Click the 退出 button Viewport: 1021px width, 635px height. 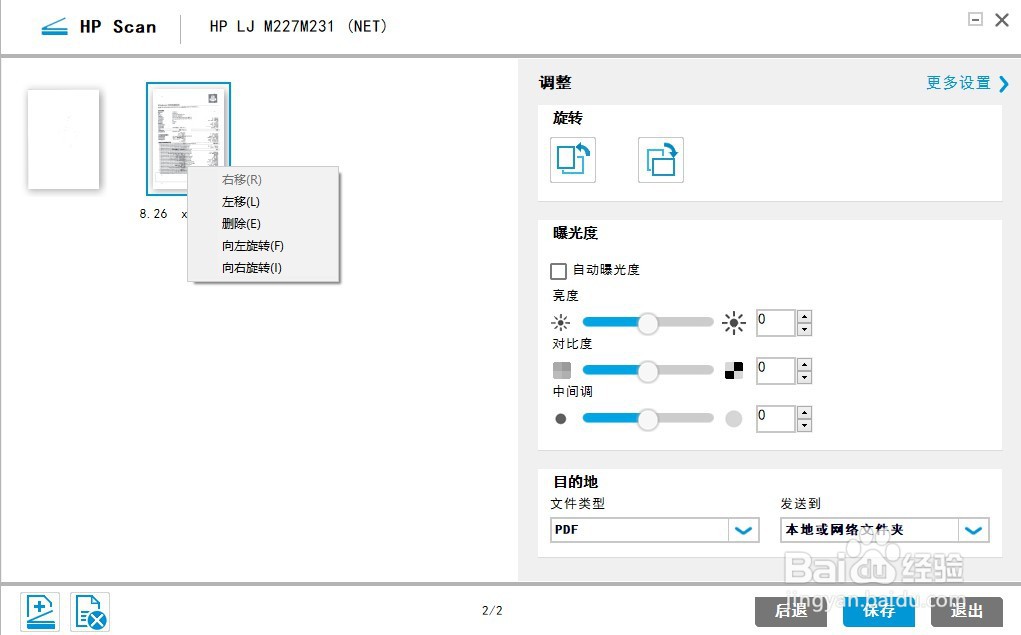(x=966, y=611)
